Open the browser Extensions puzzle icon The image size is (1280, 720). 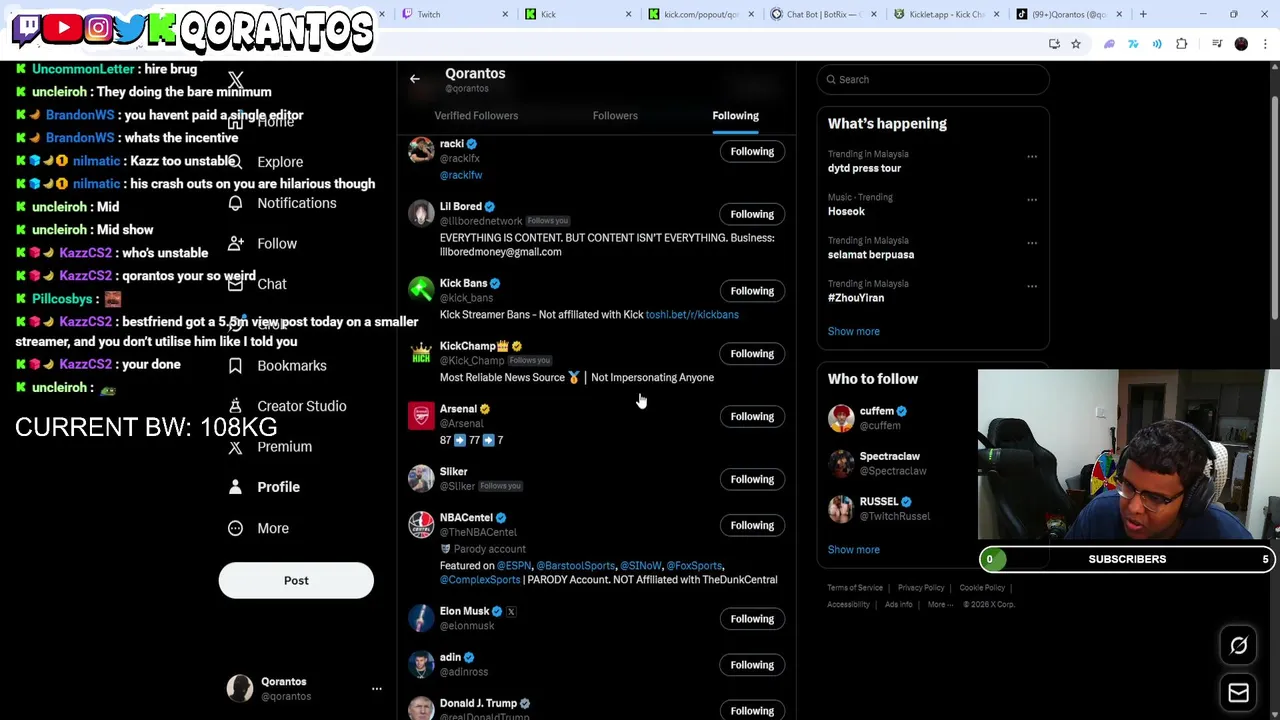point(1182,44)
